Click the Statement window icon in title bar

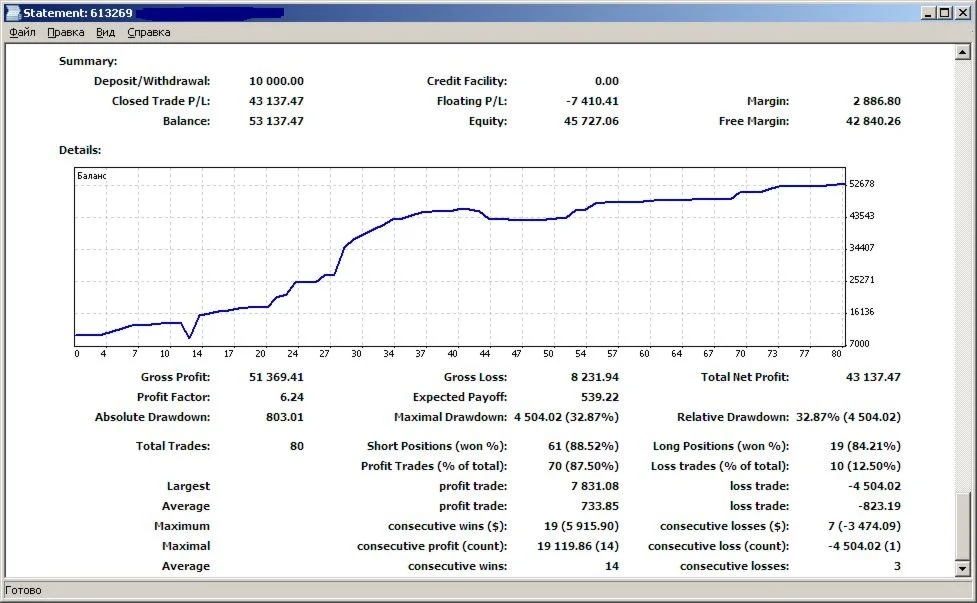pyautogui.click(x=12, y=12)
